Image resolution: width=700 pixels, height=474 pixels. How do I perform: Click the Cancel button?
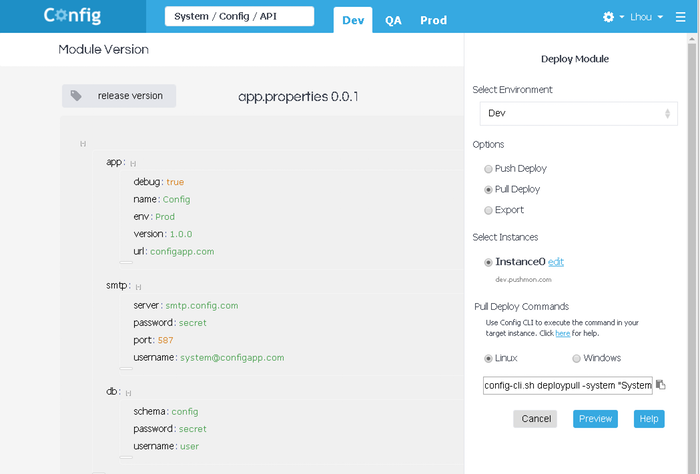pos(535,419)
